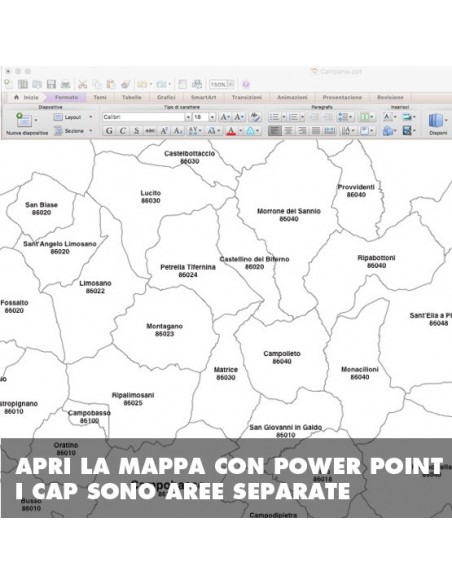This screenshot has width=452, height=584.
Task: Center align the paragraph text
Action: click(288, 131)
